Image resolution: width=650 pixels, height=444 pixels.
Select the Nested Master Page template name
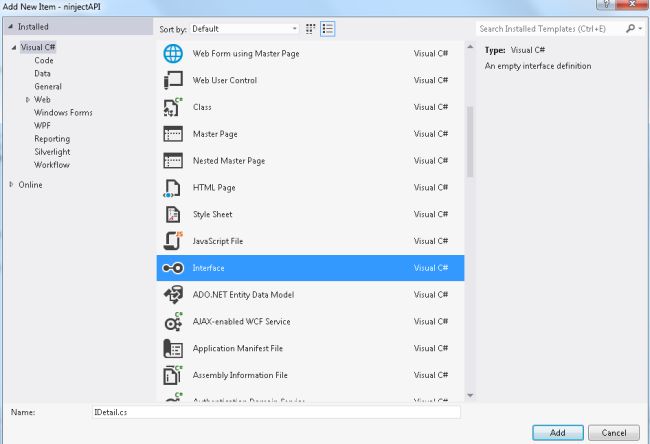pos(229,160)
